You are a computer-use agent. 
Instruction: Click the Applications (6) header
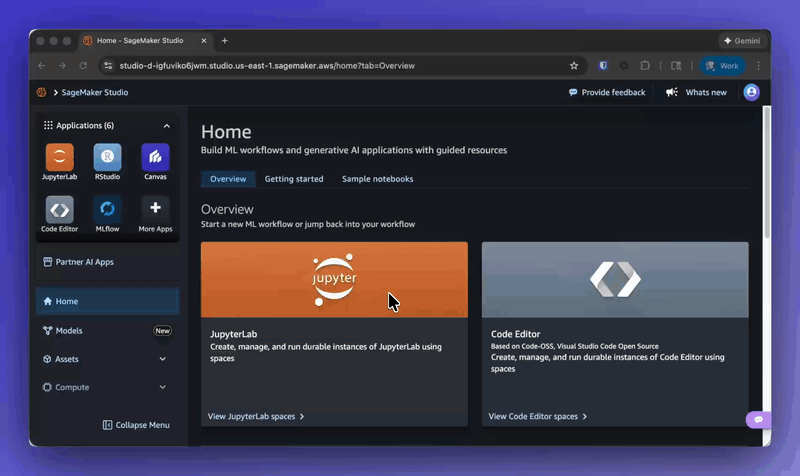(108, 126)
